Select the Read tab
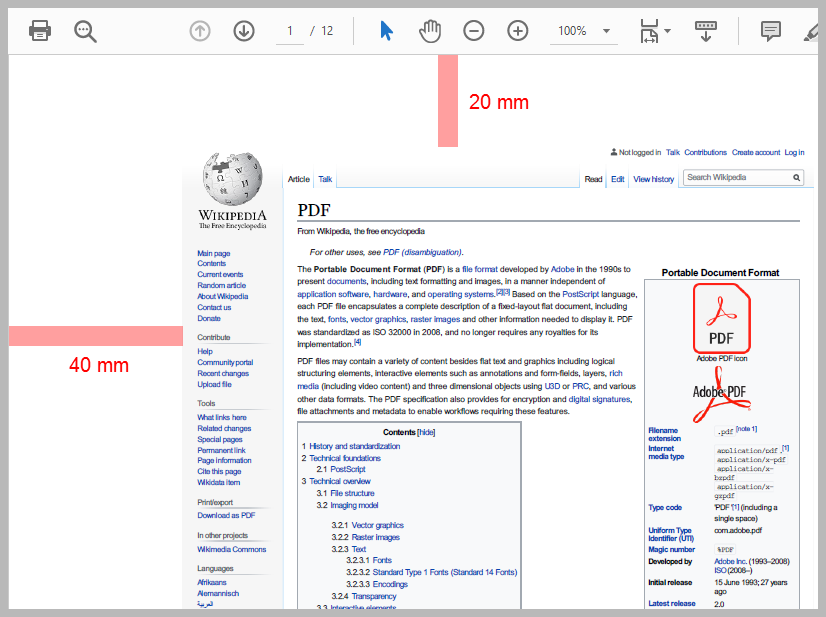This screenshot has width=826, height=617. tap(593, 179)
